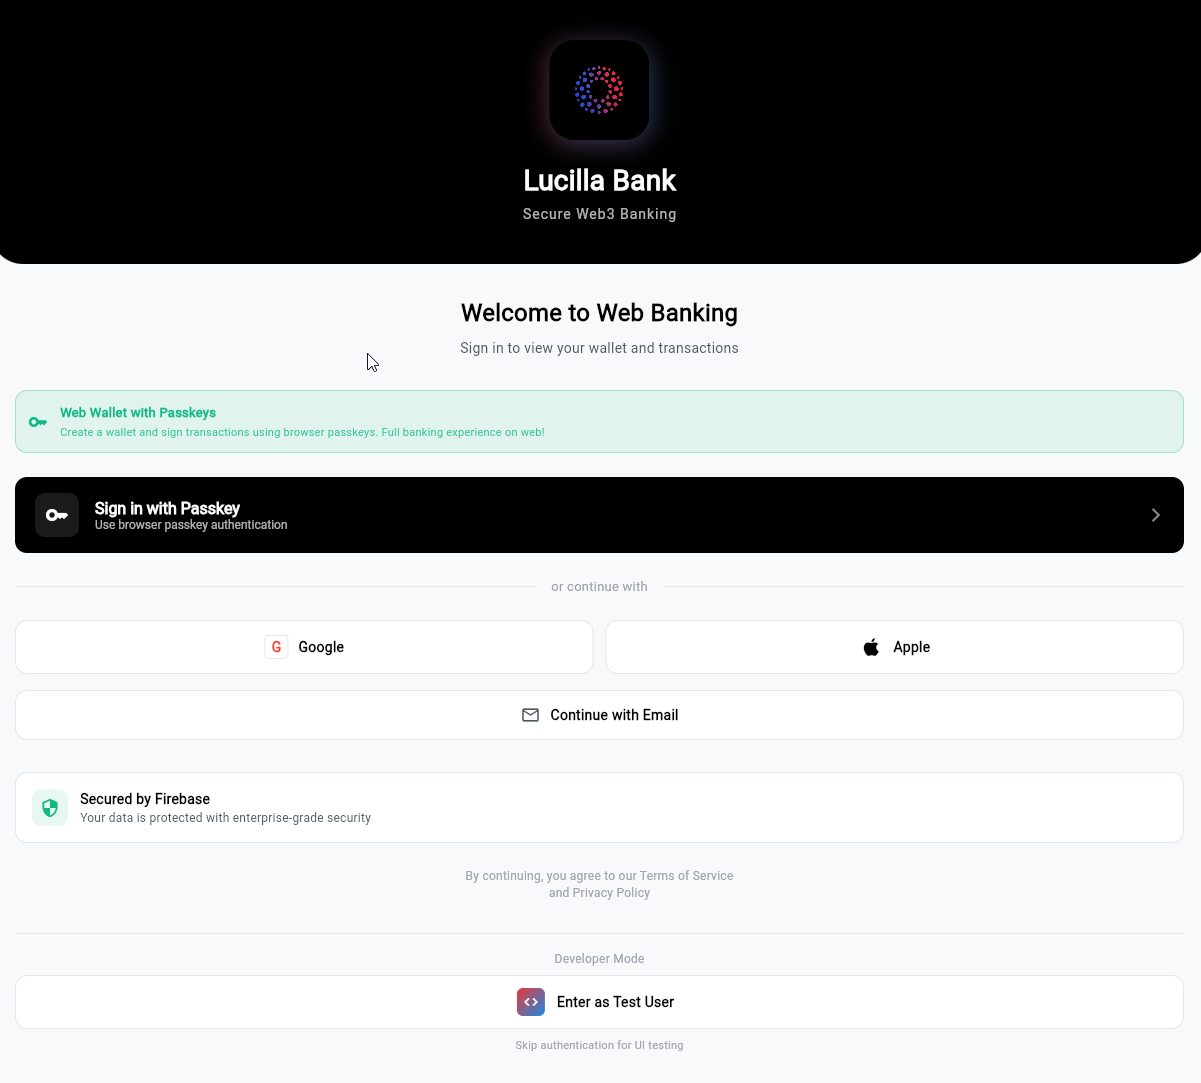Image resolution: width=1201 pixels, height=1083 pixels.
Task: Click Skip authentication for UI testing
Action: (599, 1045)
